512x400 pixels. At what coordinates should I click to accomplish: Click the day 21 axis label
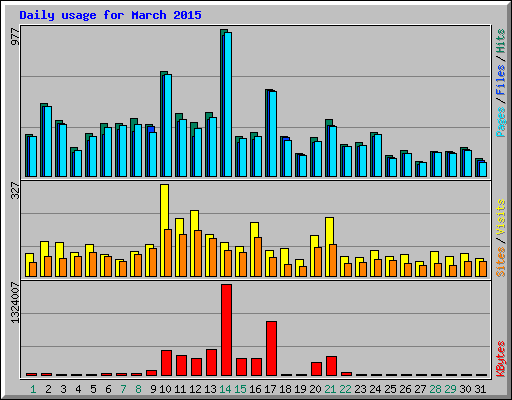(x=330, y=389)
